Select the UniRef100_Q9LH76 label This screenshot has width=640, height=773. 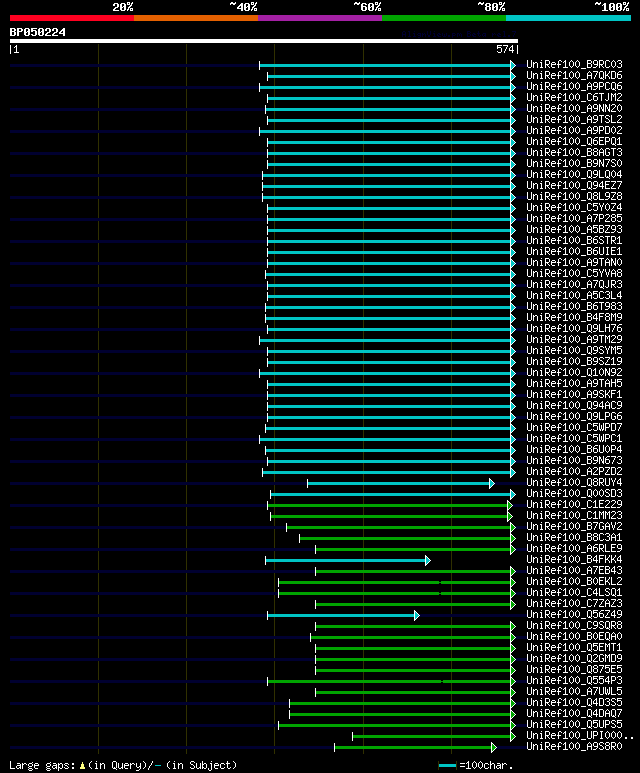574,328
